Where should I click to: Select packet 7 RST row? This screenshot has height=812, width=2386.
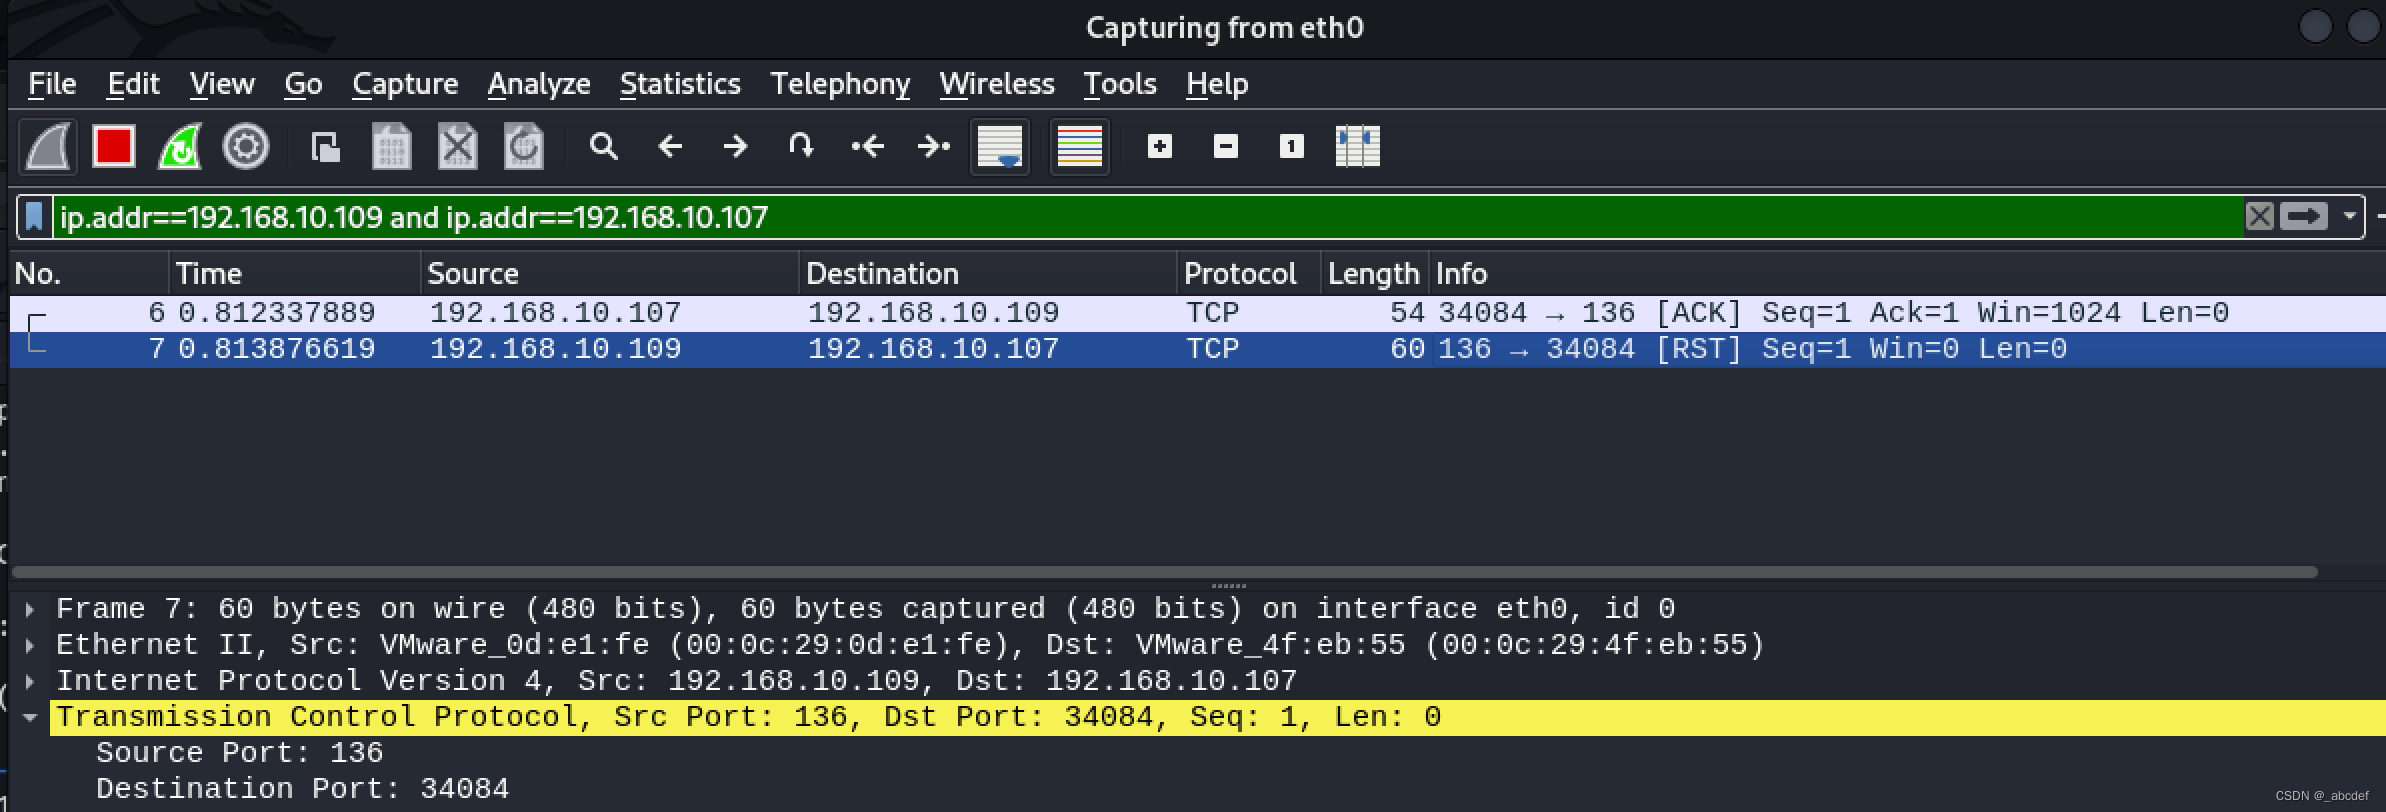[x=1198, y=349]
